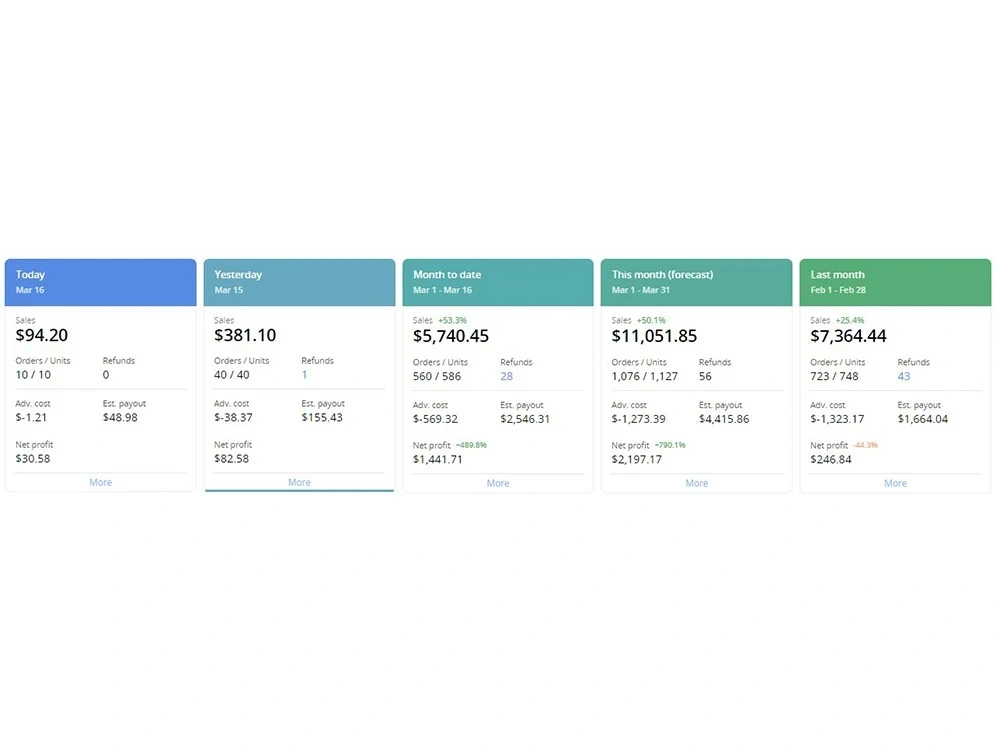Select the +25.4% Sales badge on Last month
Viewport: 1000px width, 750px height.
tap(851, 320)
